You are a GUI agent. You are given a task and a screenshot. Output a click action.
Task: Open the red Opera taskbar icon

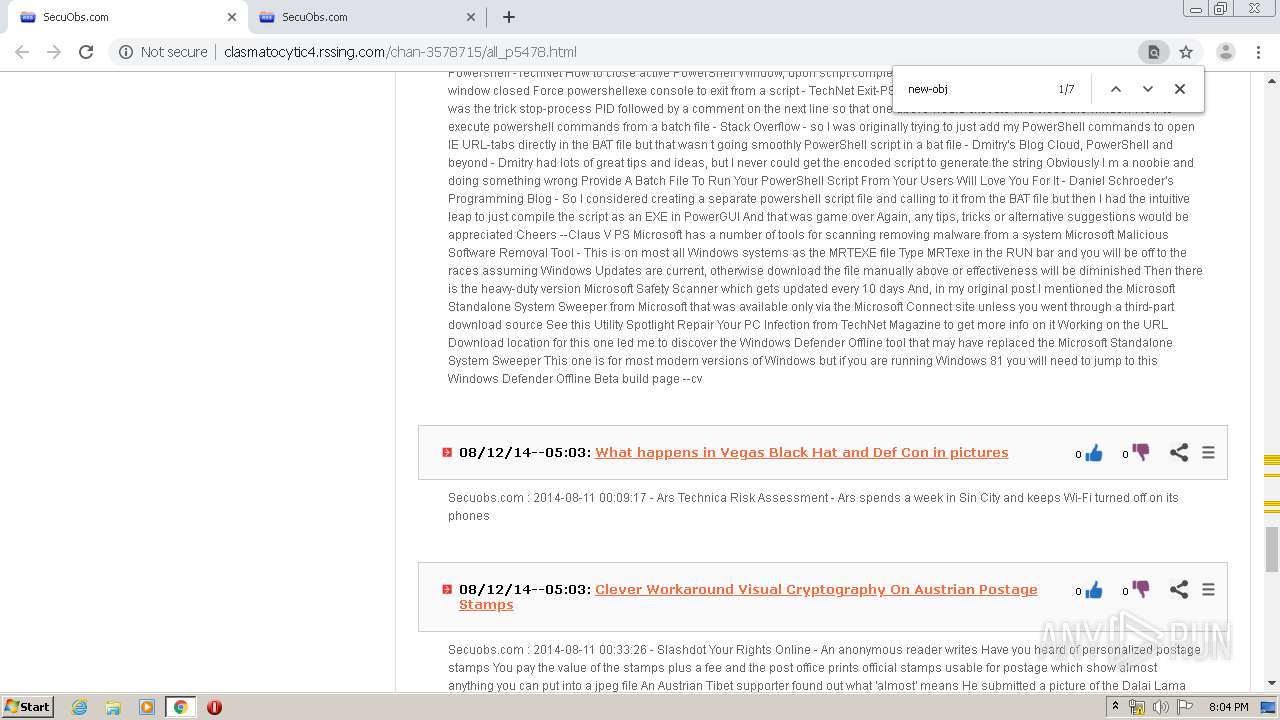coord(214,707)
